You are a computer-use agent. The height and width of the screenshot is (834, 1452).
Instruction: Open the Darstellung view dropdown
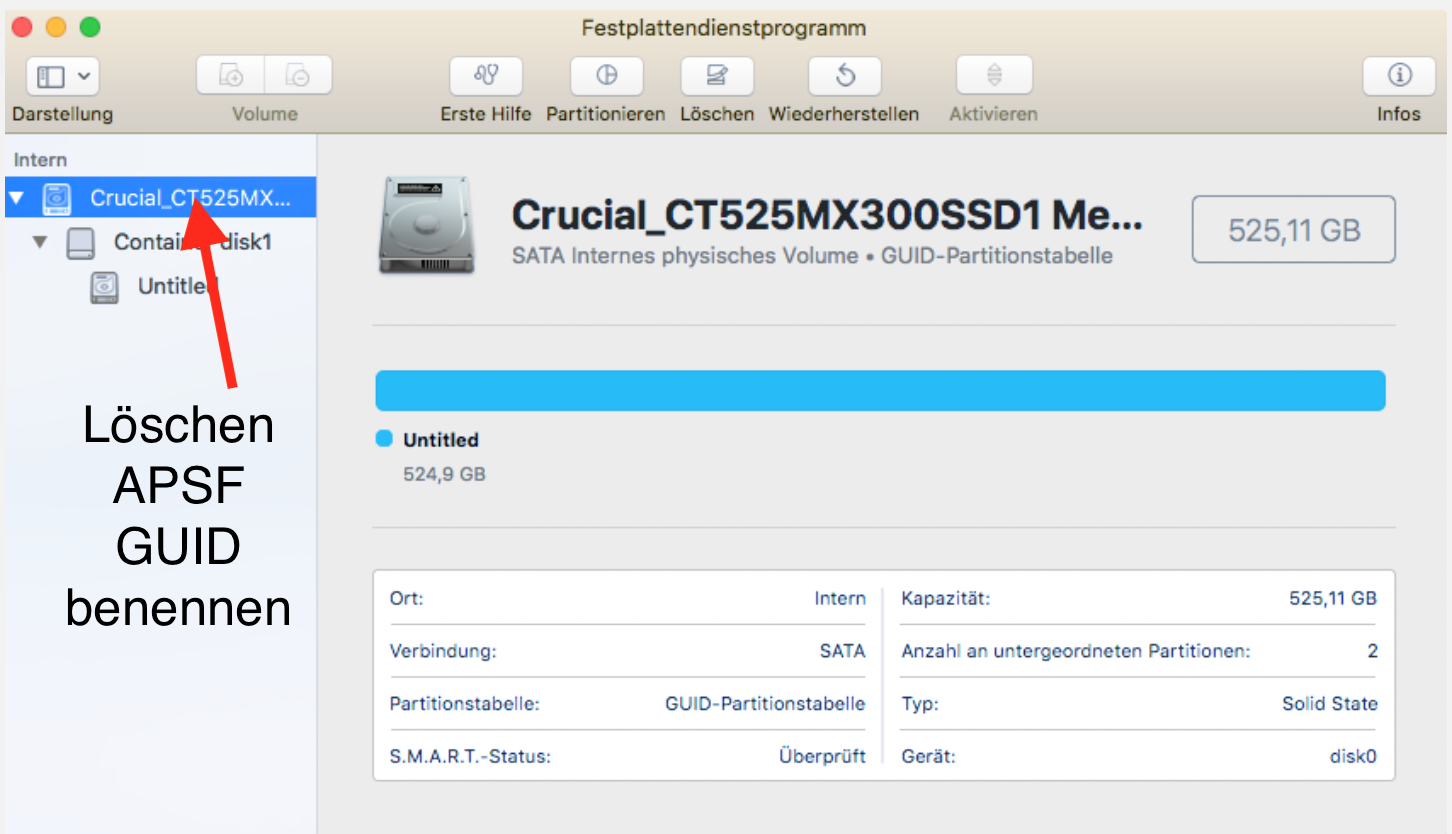[62, 76]
